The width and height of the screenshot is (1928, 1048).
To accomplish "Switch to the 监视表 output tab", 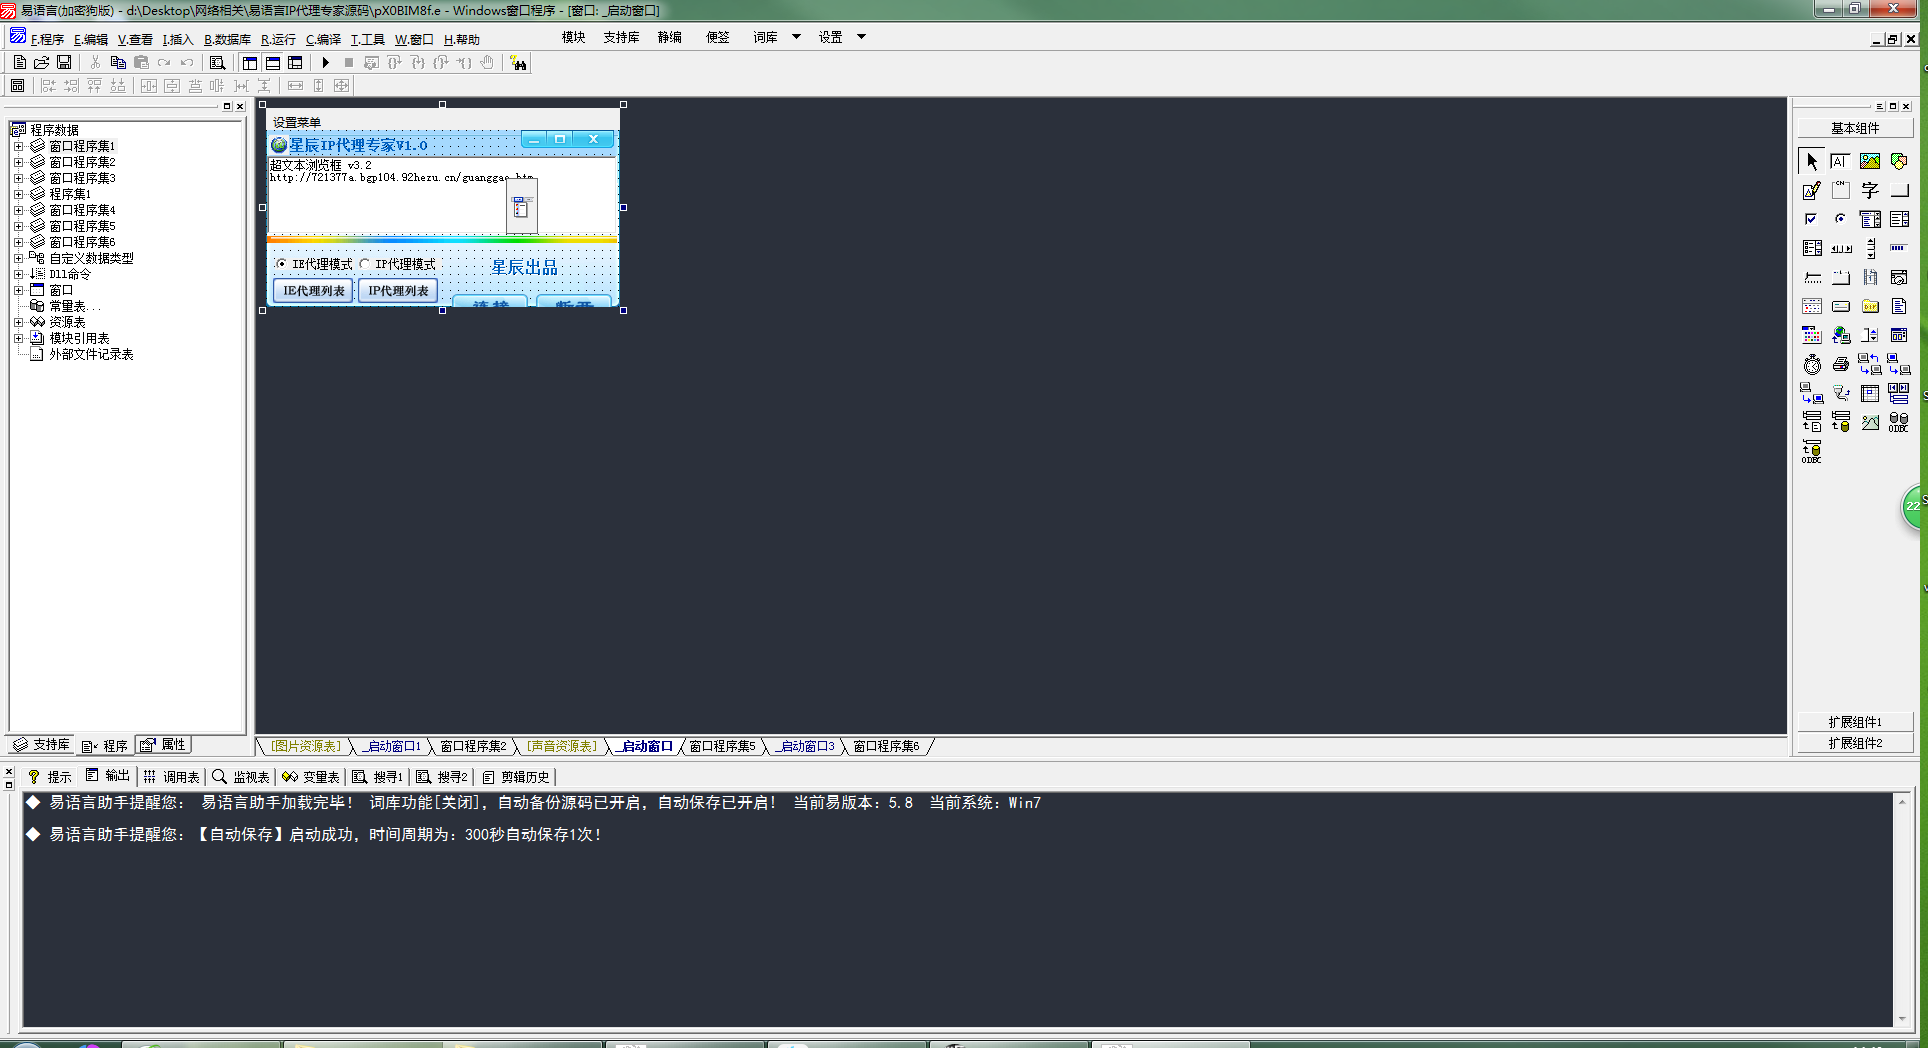I will [241, 777].
